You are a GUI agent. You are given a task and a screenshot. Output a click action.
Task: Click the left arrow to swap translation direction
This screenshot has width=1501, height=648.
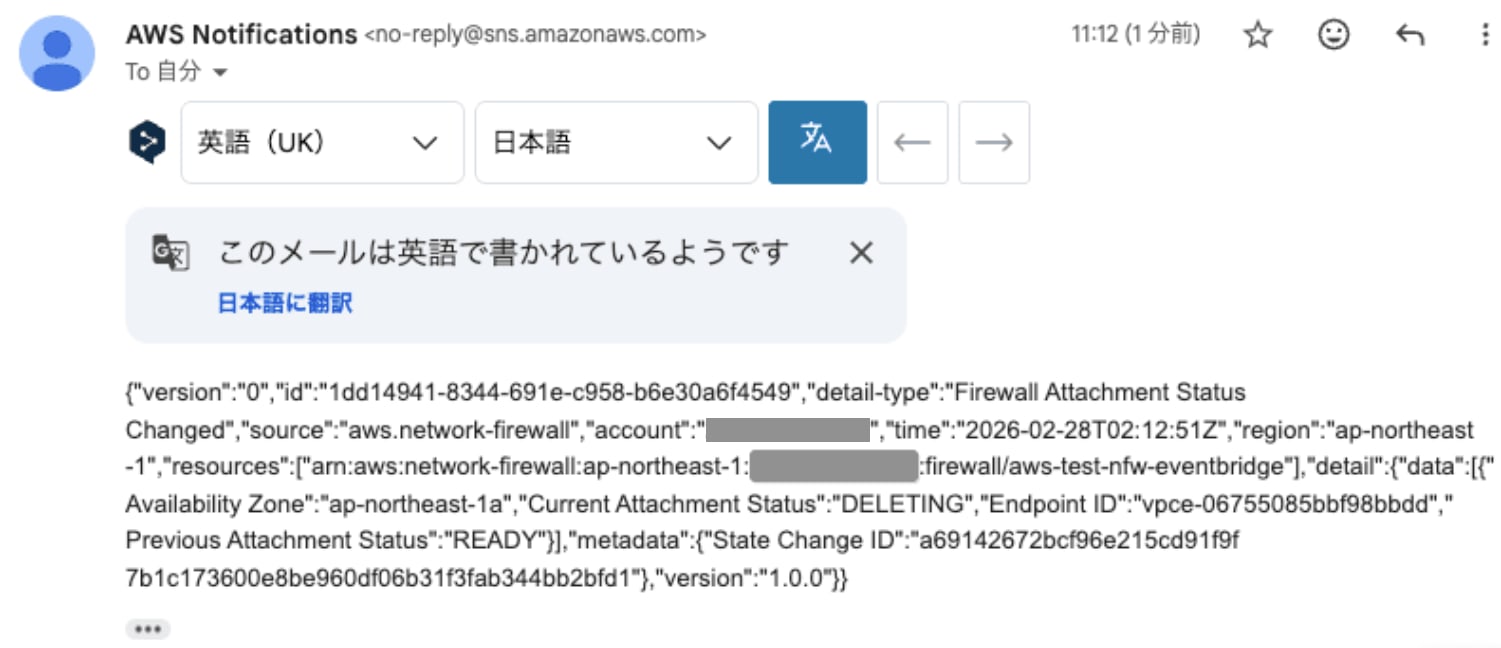click(912, 141)
